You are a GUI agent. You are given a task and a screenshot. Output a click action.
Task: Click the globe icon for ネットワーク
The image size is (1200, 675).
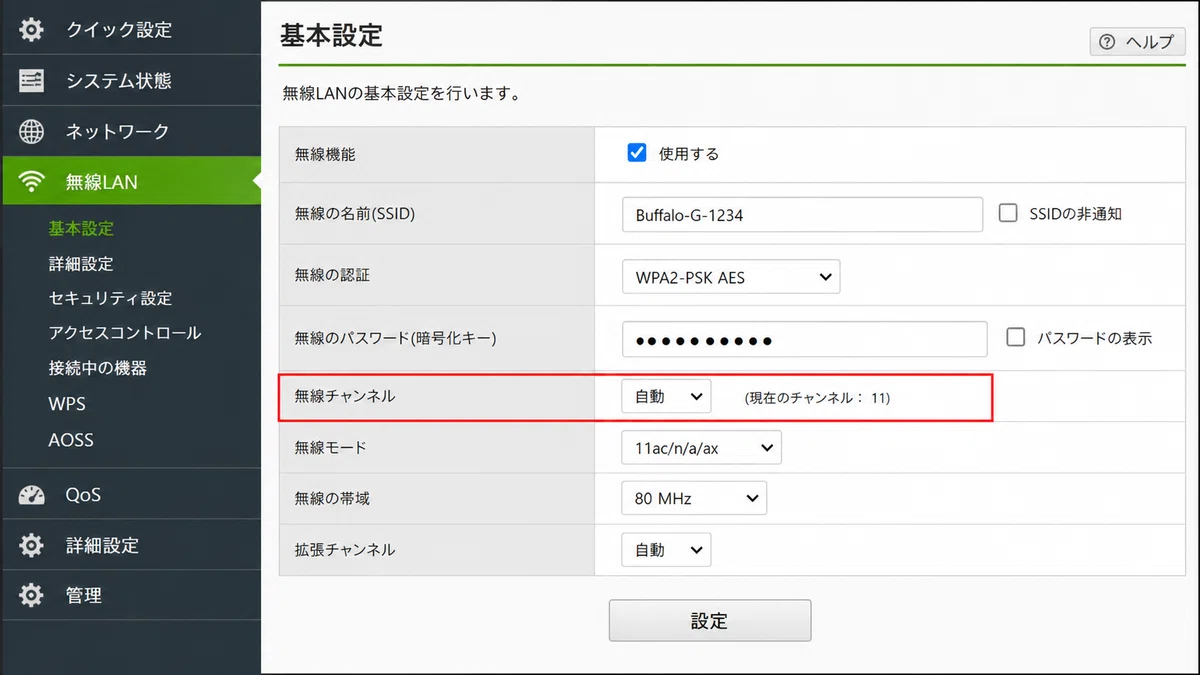point(32,131)
